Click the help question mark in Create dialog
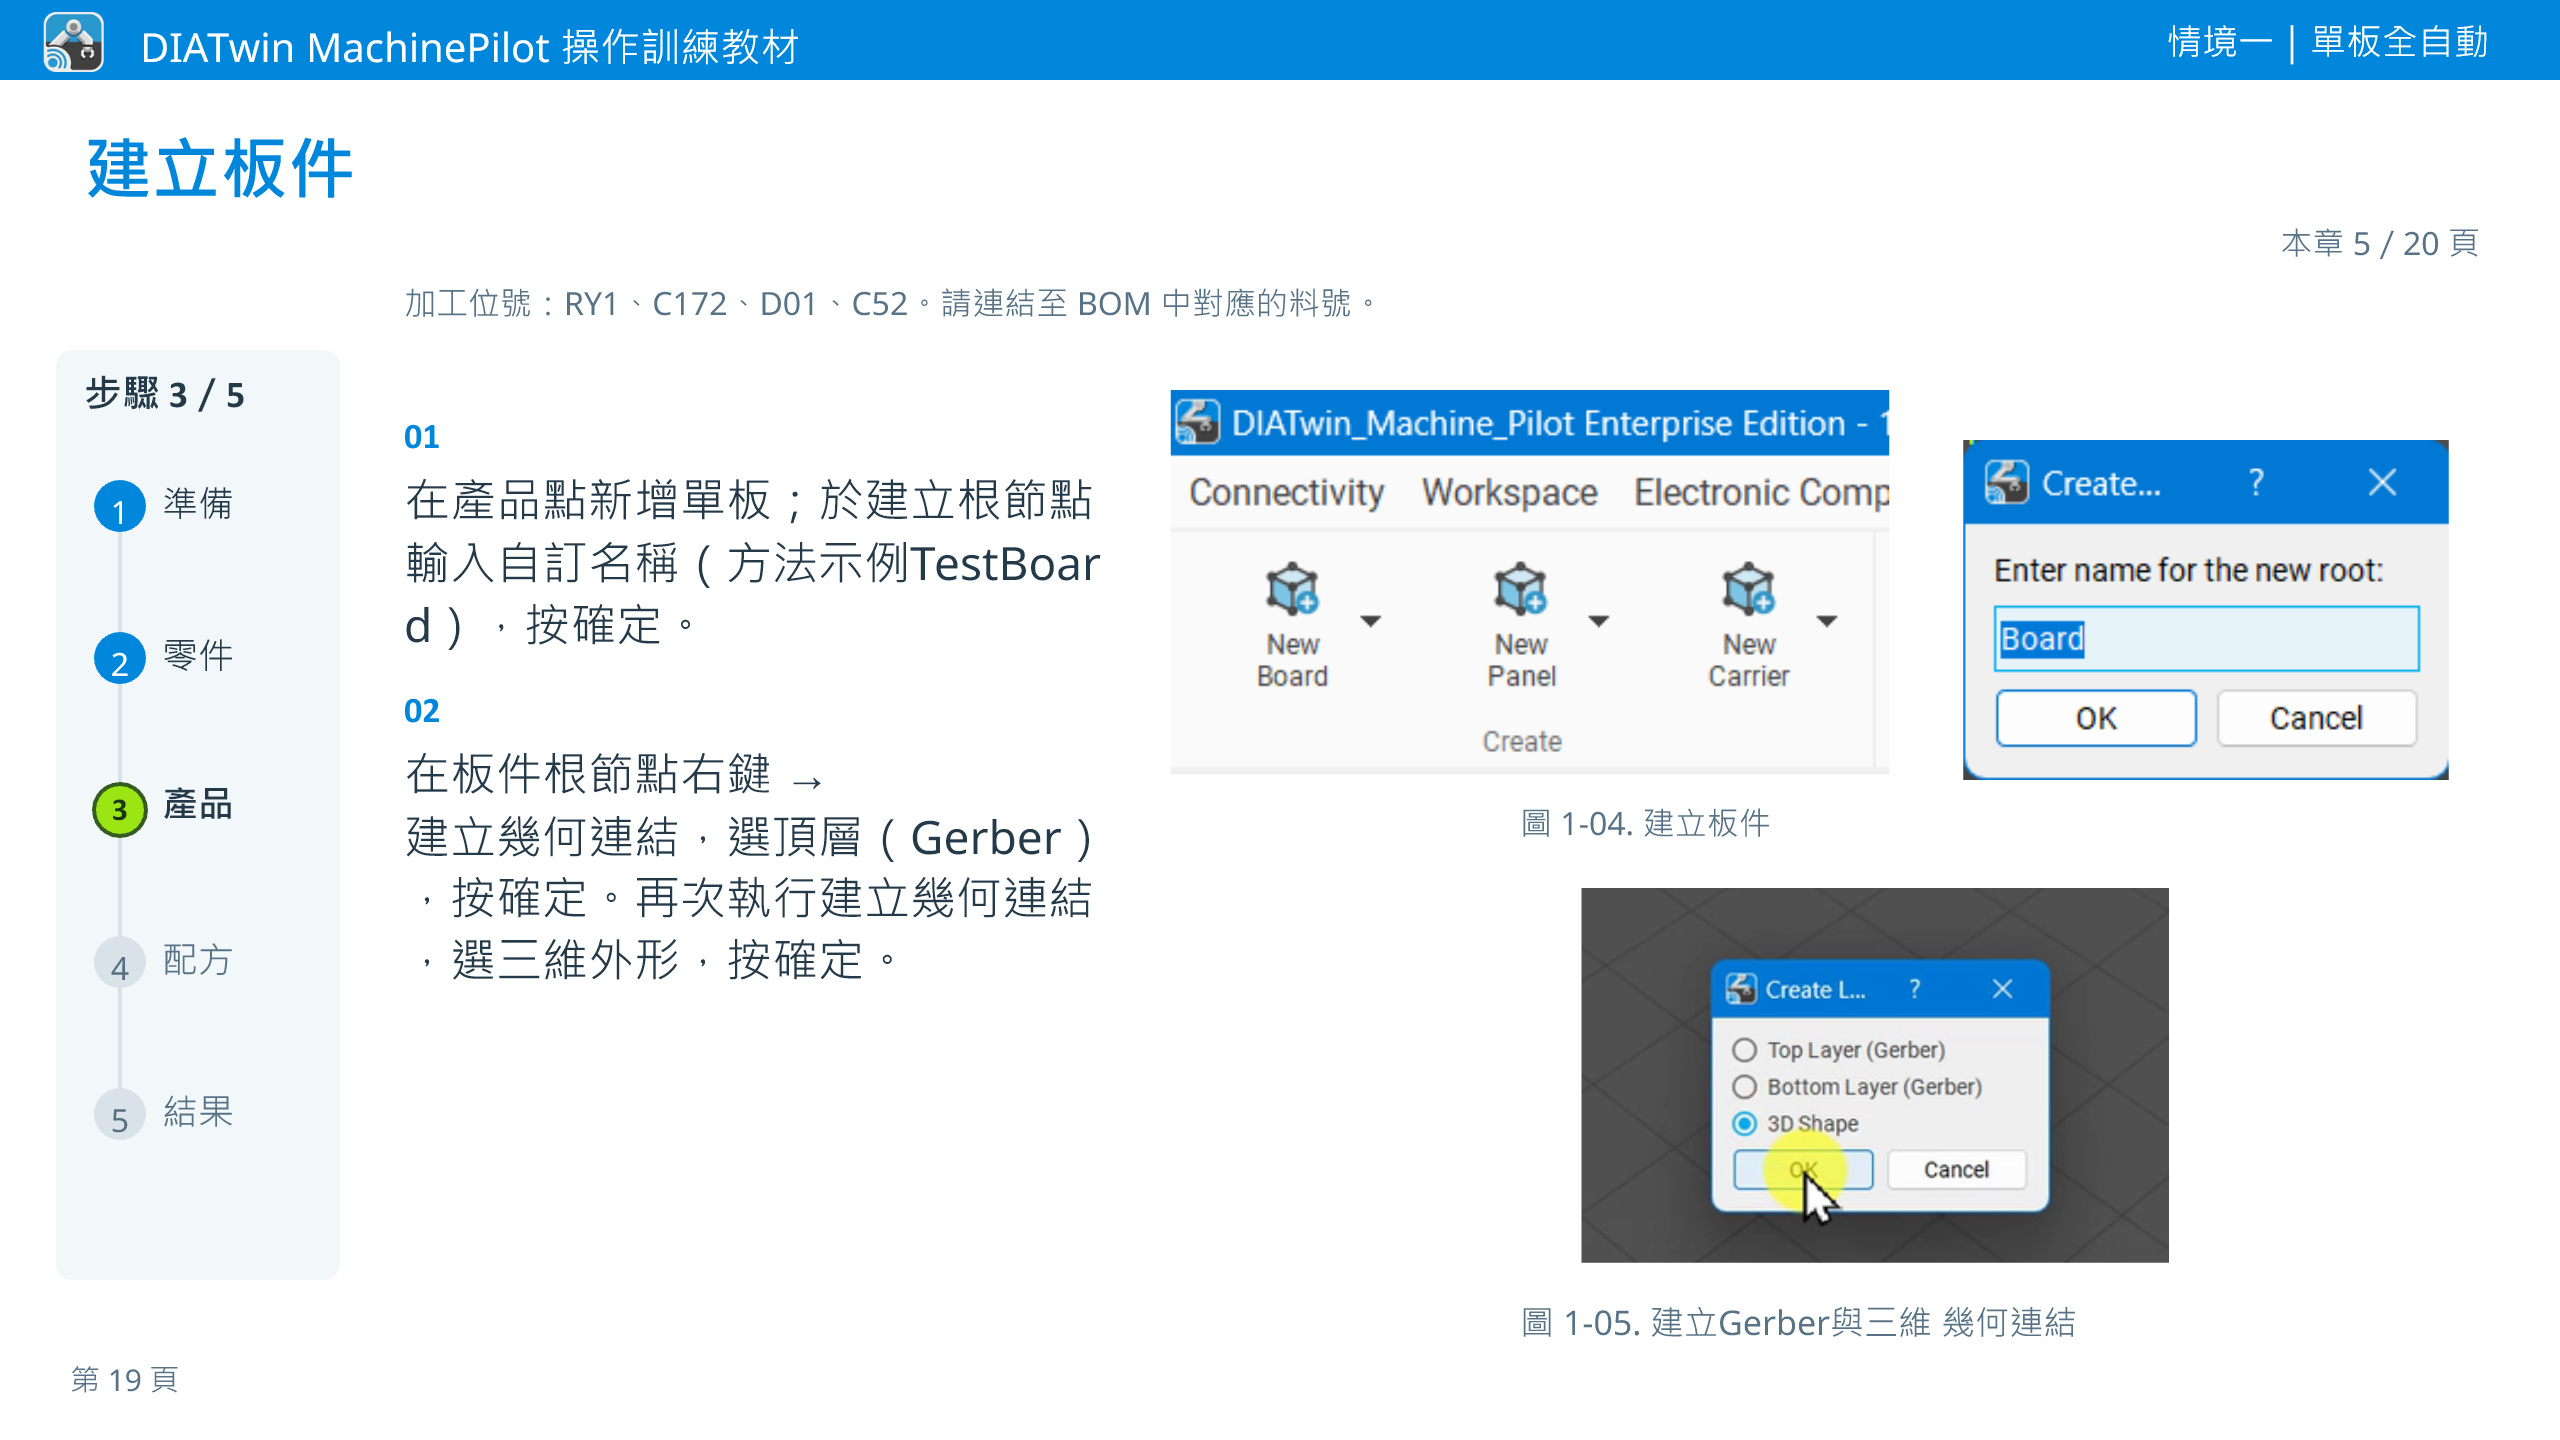The height and width of the screenshot is (1440, 2560). point(2256,482)
